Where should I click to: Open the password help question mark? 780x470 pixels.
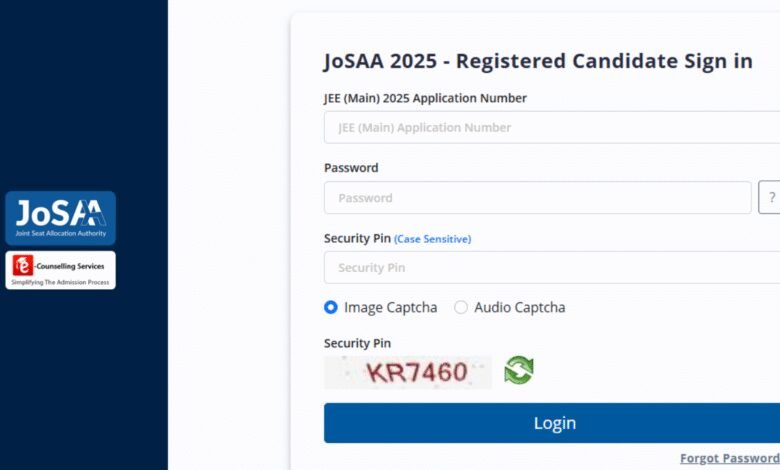tap(770, 197)
